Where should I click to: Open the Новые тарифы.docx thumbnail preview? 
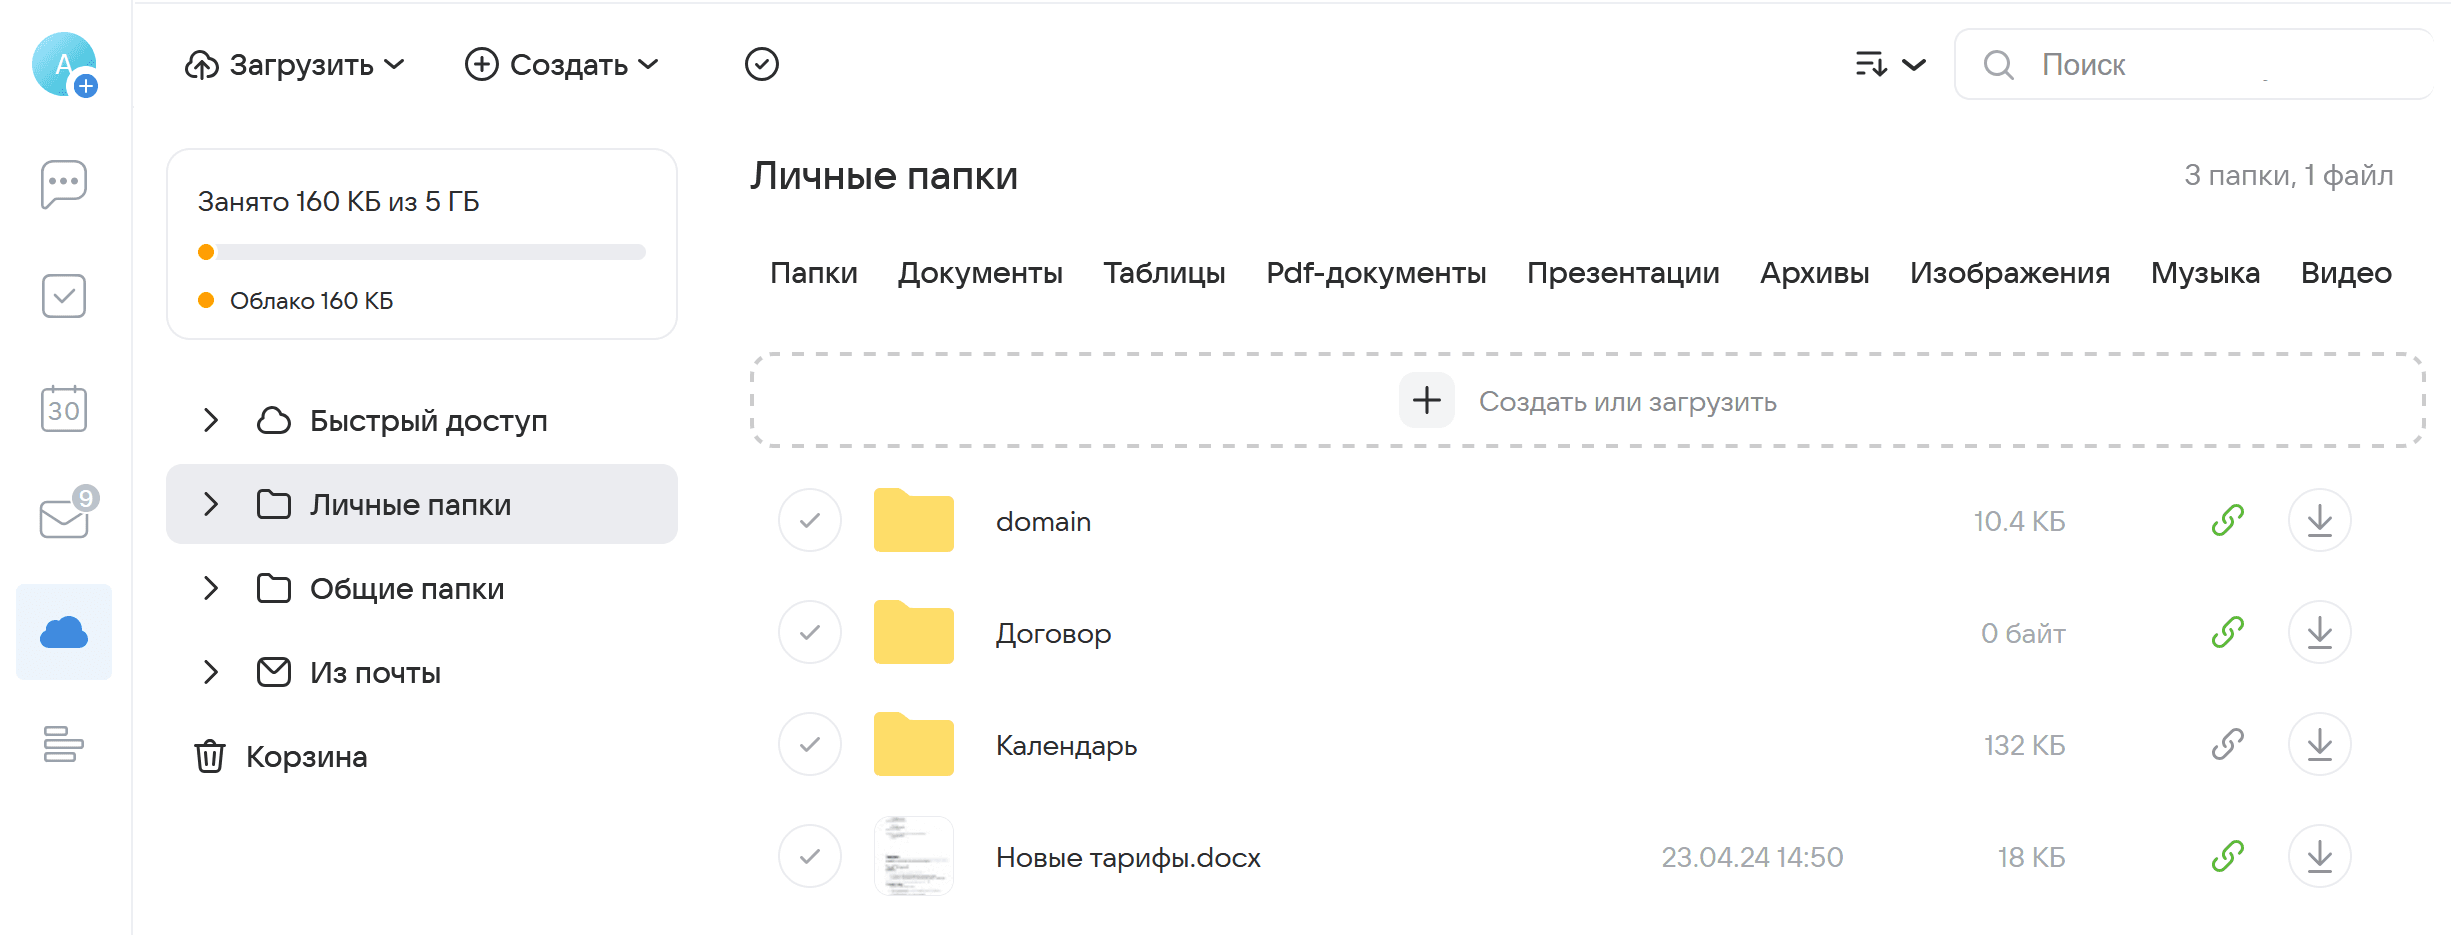pyautogui.click(x=914, y=856)
